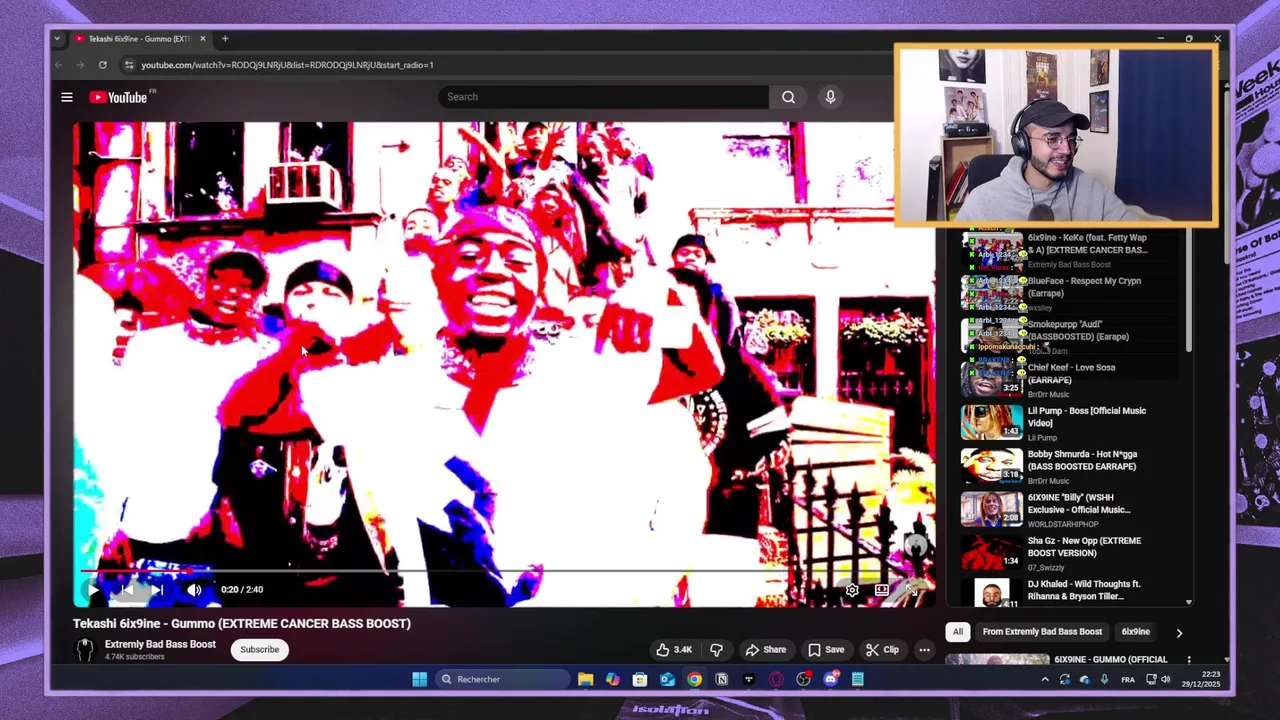The image size is (1280, 720).
Task: Open Chief Keef Love Sosa earrape video
Action: click(x=1071, y=373)
